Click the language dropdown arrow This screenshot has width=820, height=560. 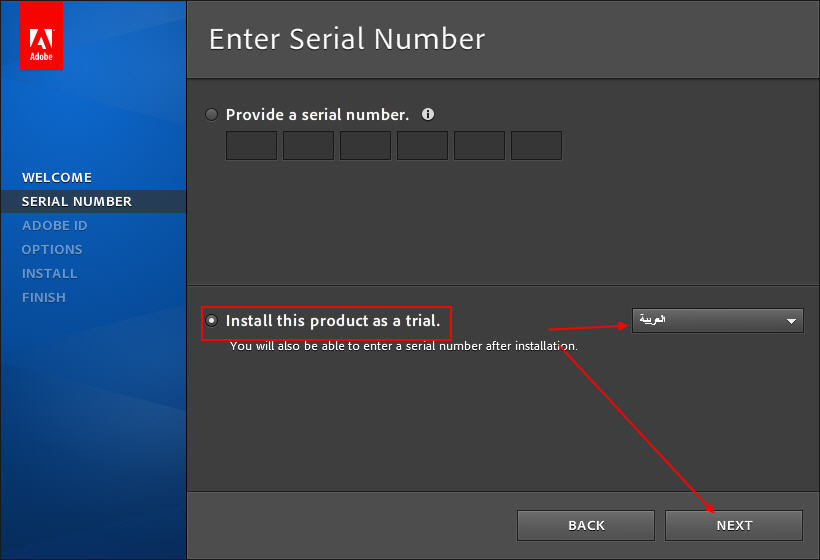coord(791,321)
